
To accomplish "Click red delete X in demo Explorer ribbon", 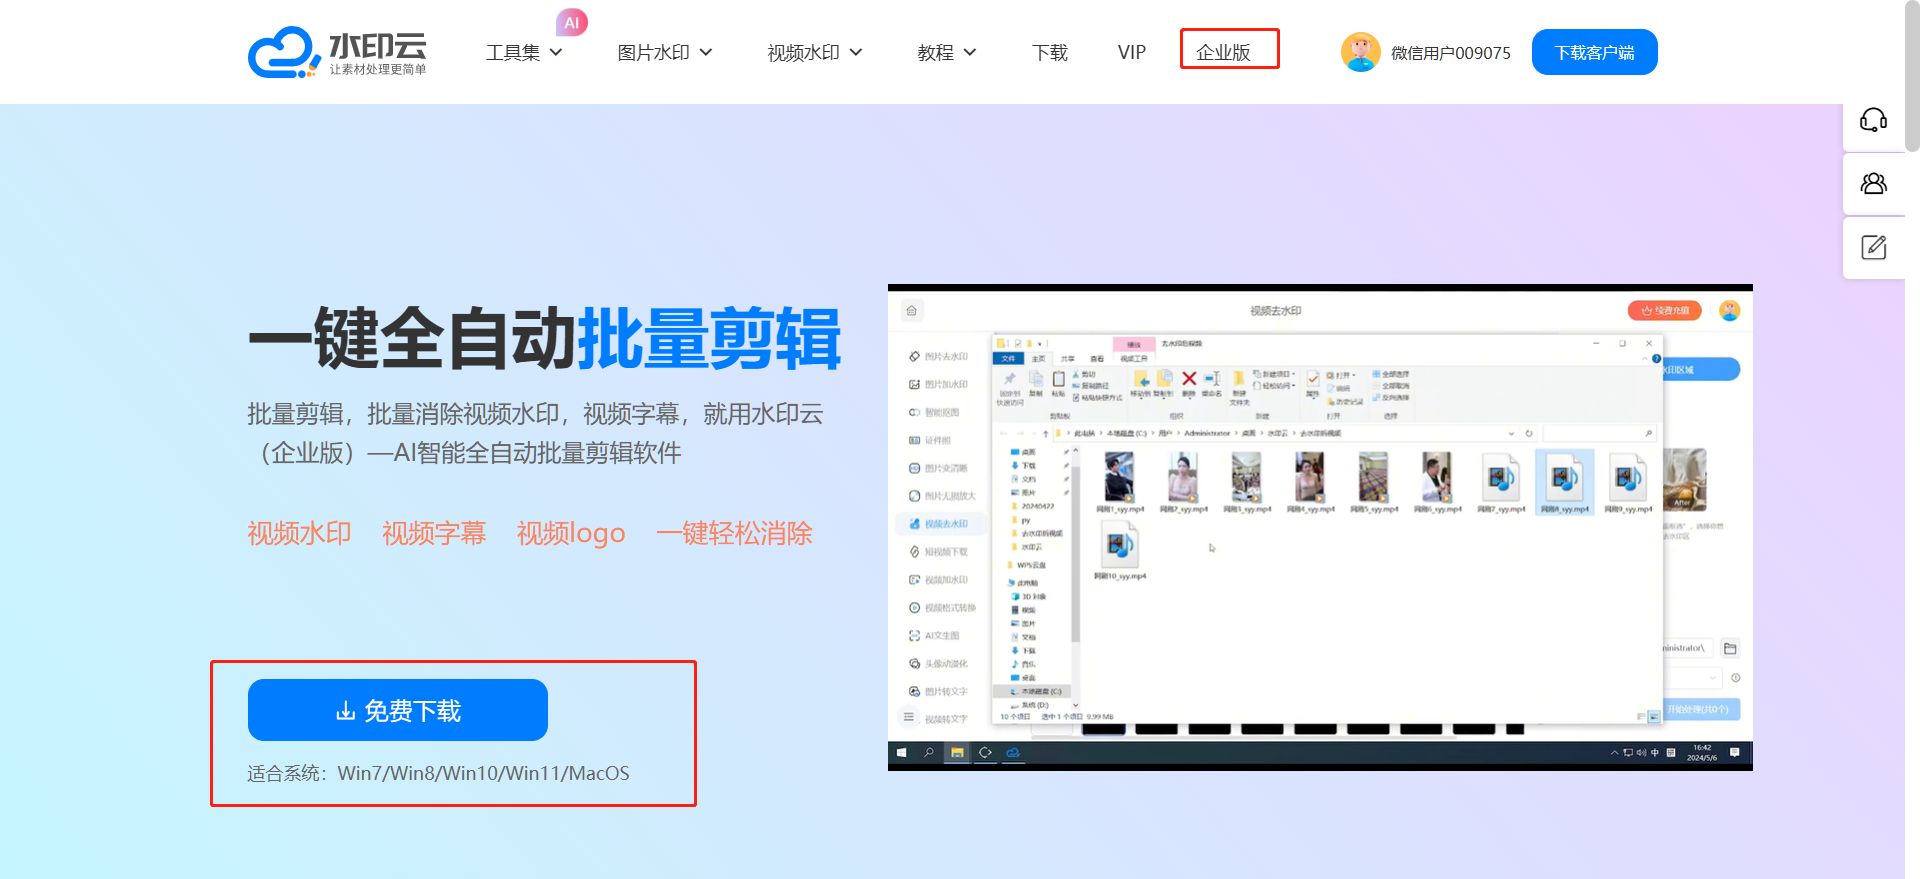I will point(1189,378).
